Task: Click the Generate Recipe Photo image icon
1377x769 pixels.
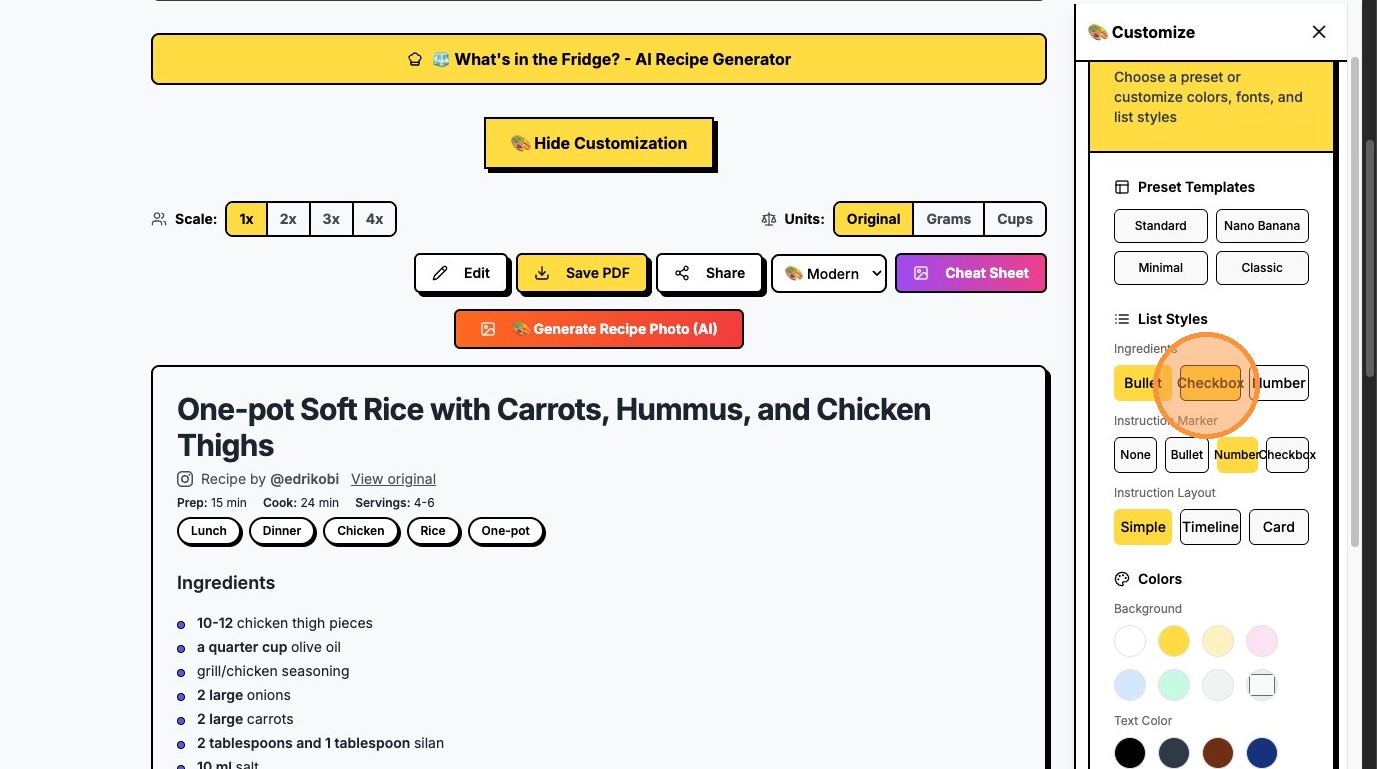Action: coord(488,329)
